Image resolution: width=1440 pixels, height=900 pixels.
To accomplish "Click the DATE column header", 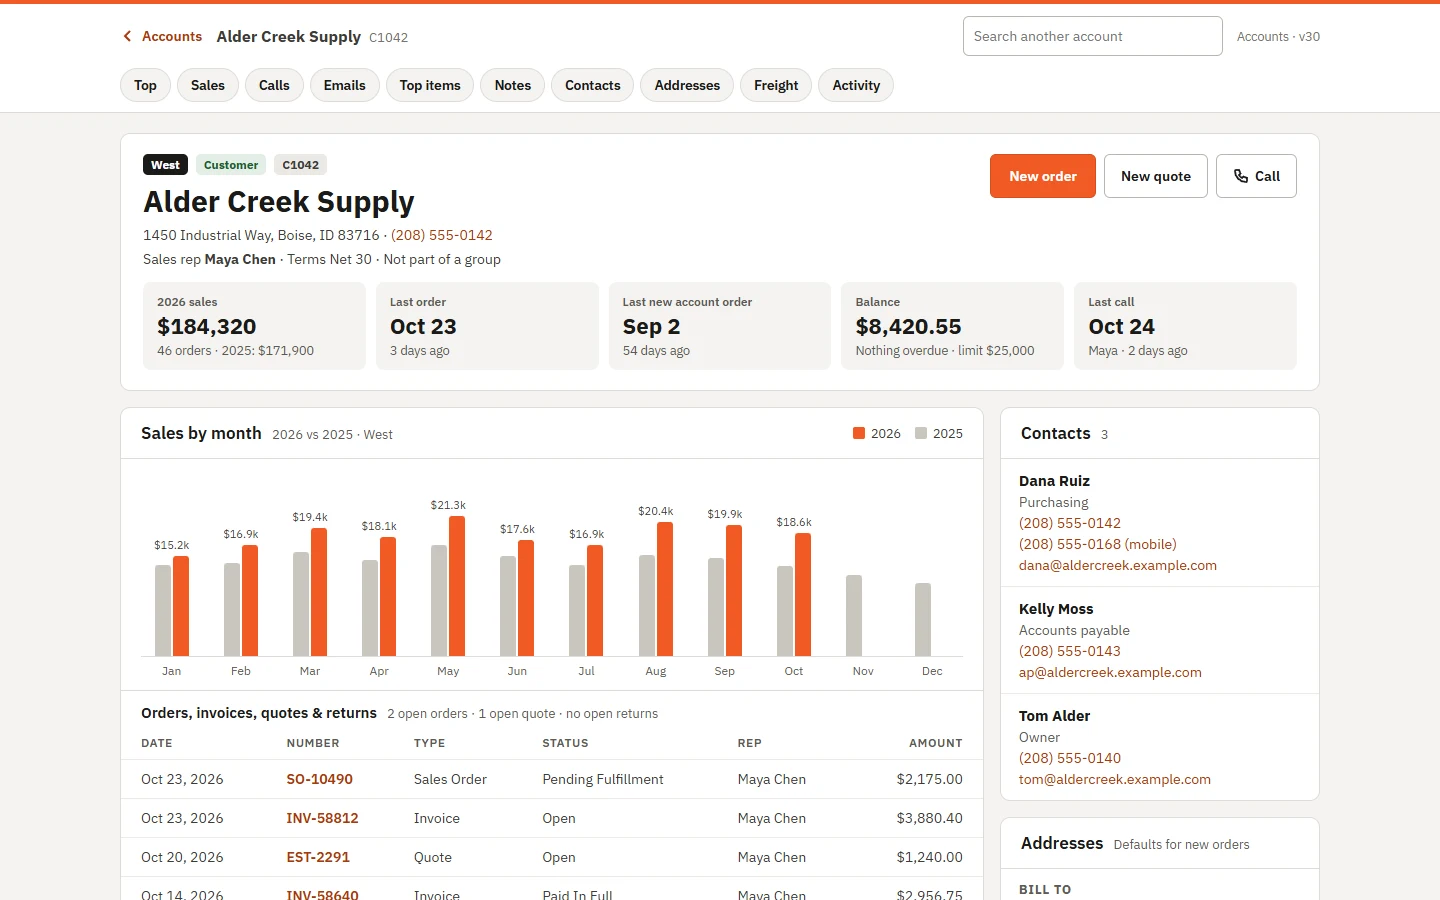I will tap(157, 743).
